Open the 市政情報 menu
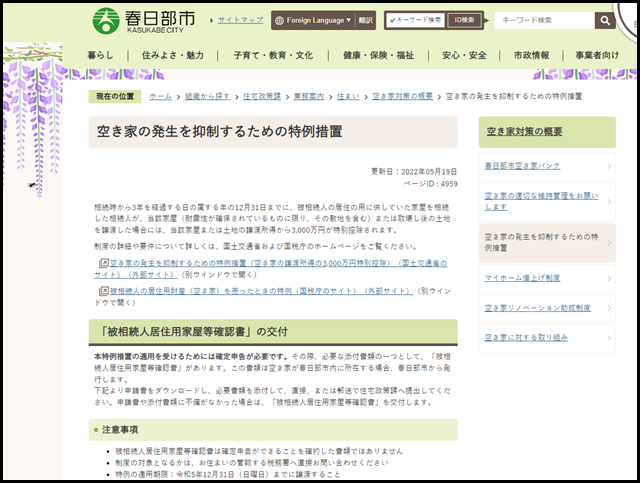This screenshot has width=640, height=483. coord(531,55)
